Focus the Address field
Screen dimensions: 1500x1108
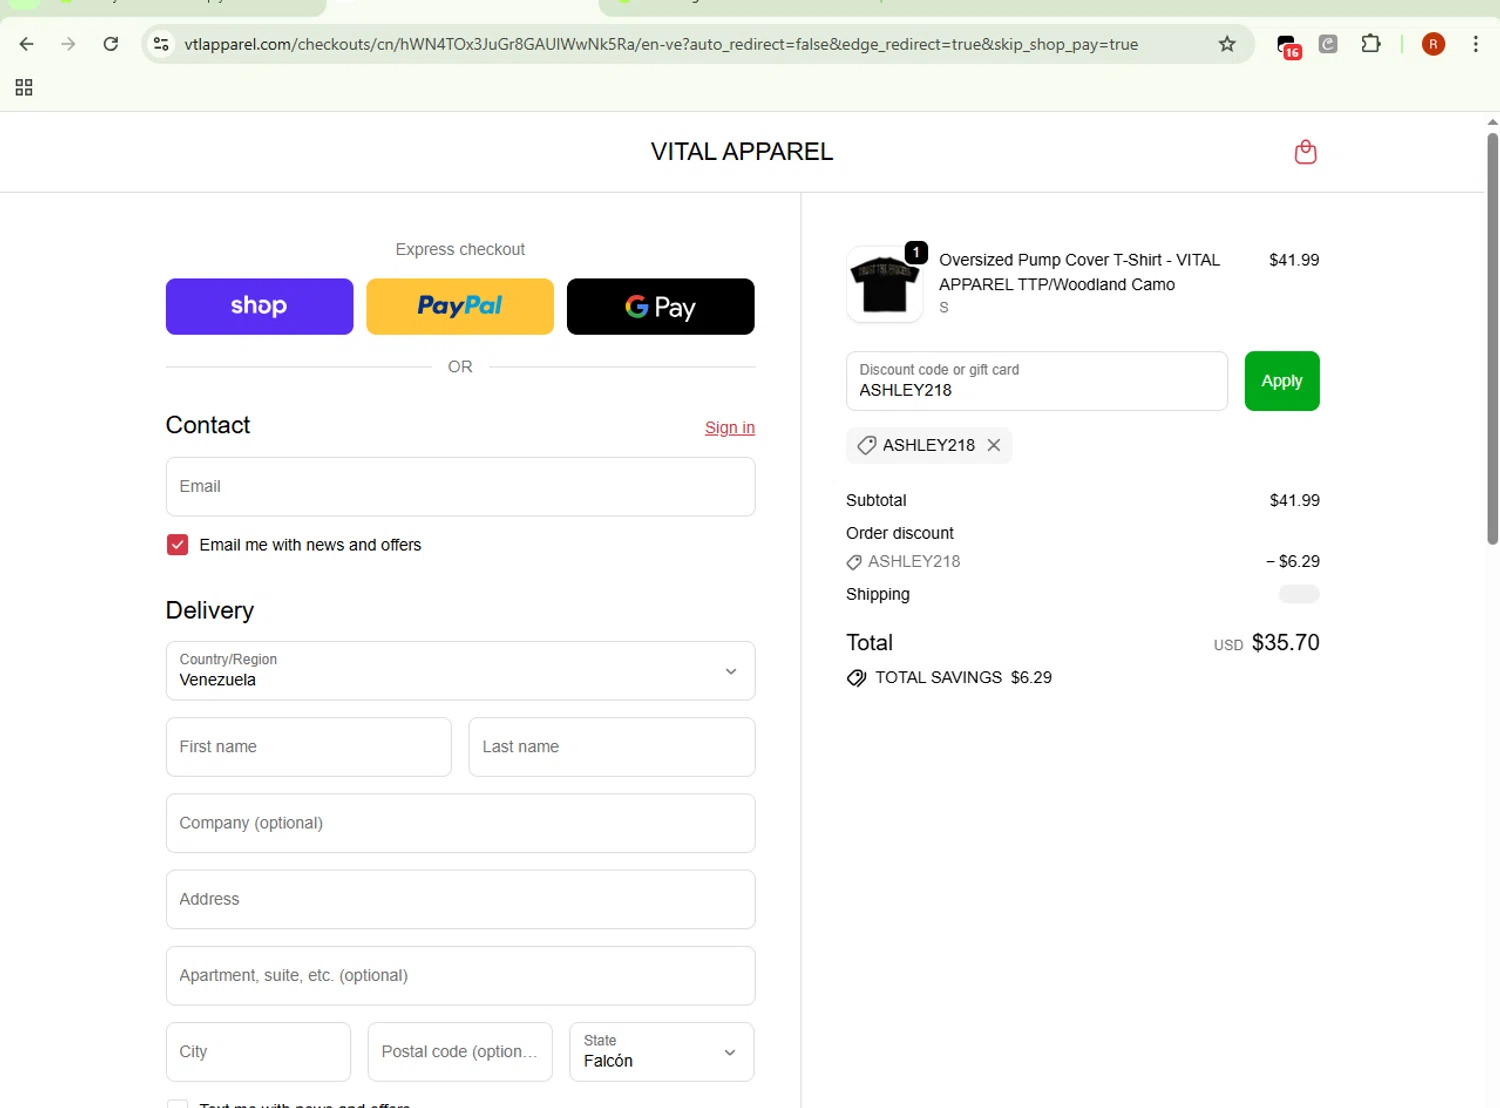460,899
